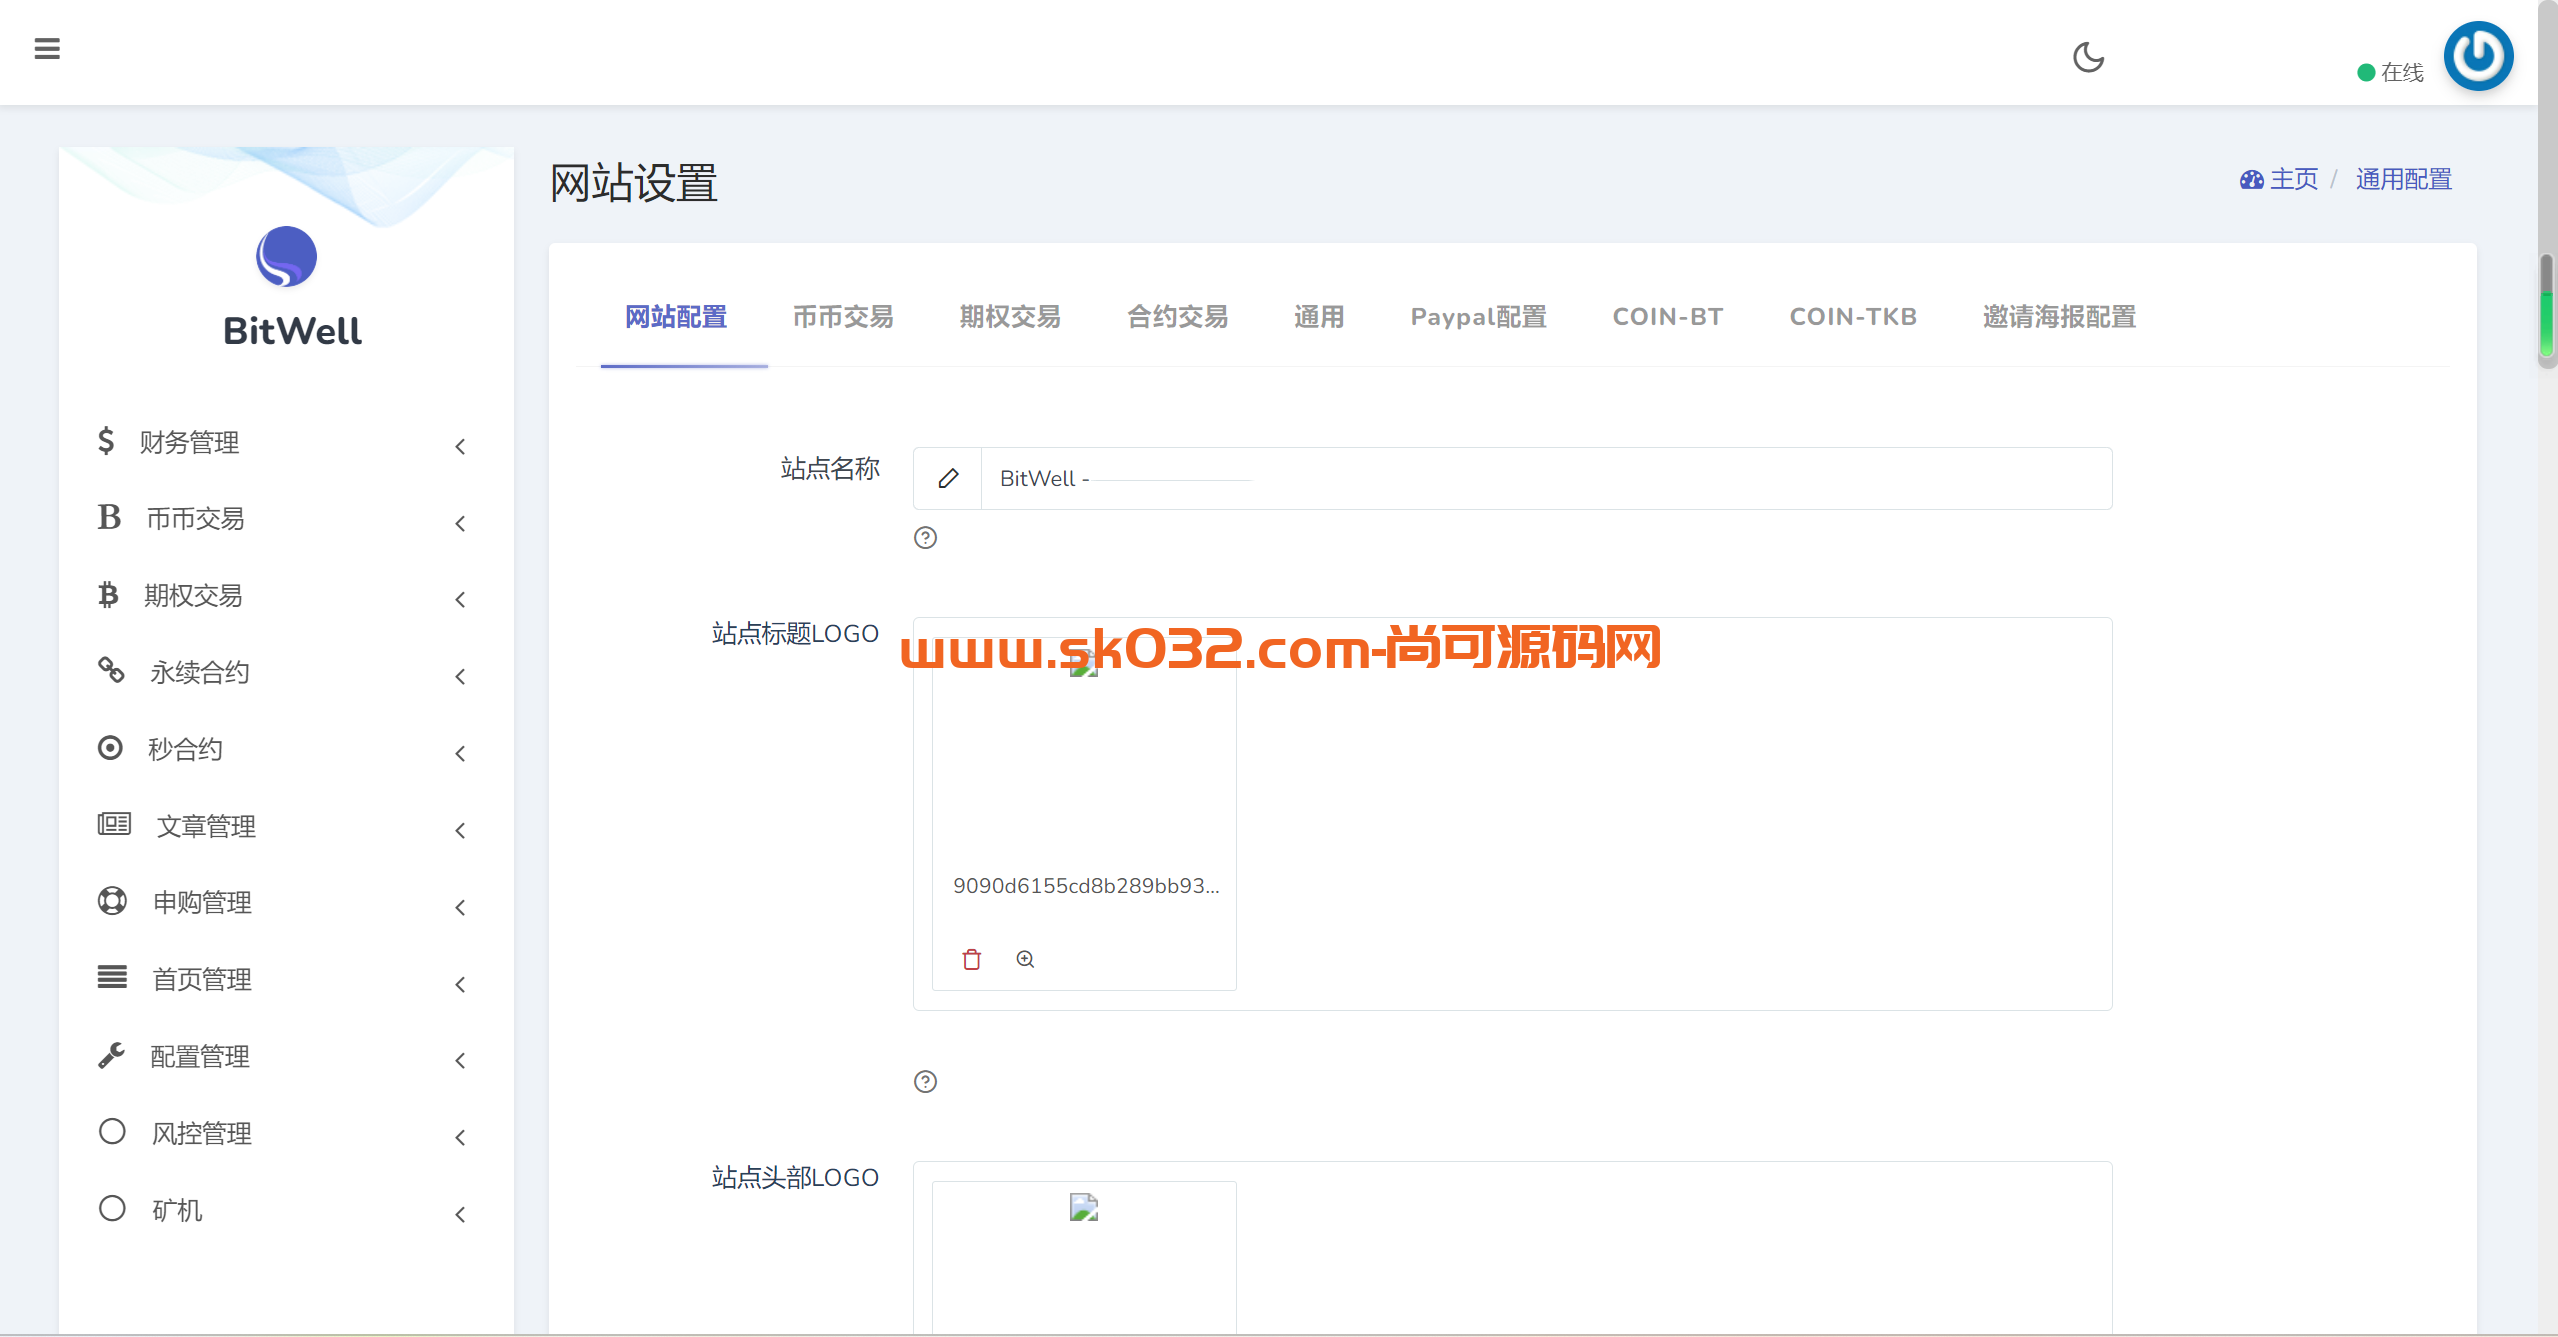The image size is (2558, 1337).
Task: Toggle the hamburger sidebar menu
Action: pos(47,48)
